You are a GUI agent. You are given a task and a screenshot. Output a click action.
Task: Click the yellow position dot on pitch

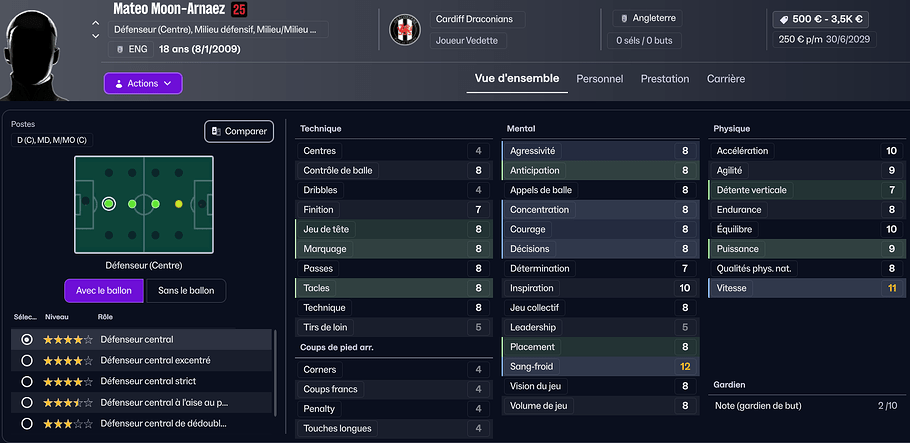(x=179, y=204)
